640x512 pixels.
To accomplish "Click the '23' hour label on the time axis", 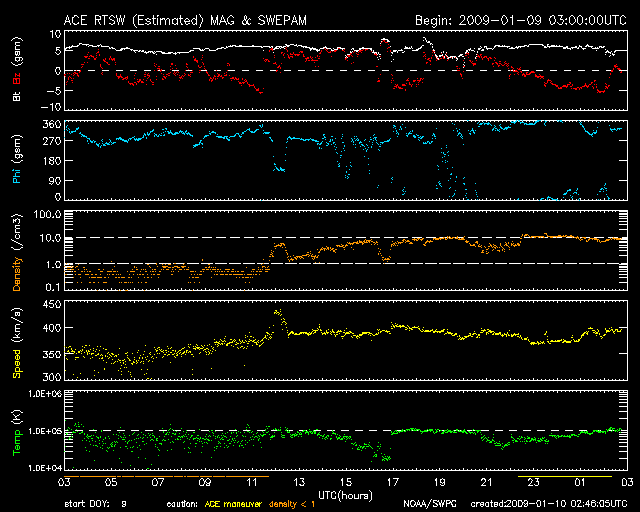I will (533, 483).
